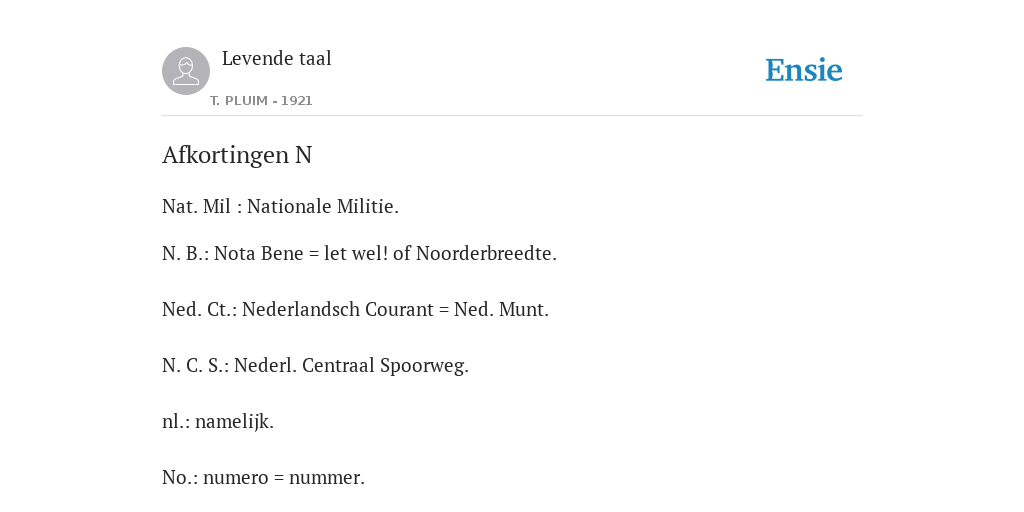The width and height of the screenshot is (1024, 512).
Task: Click the word Courant
Action: pos(399,310)
